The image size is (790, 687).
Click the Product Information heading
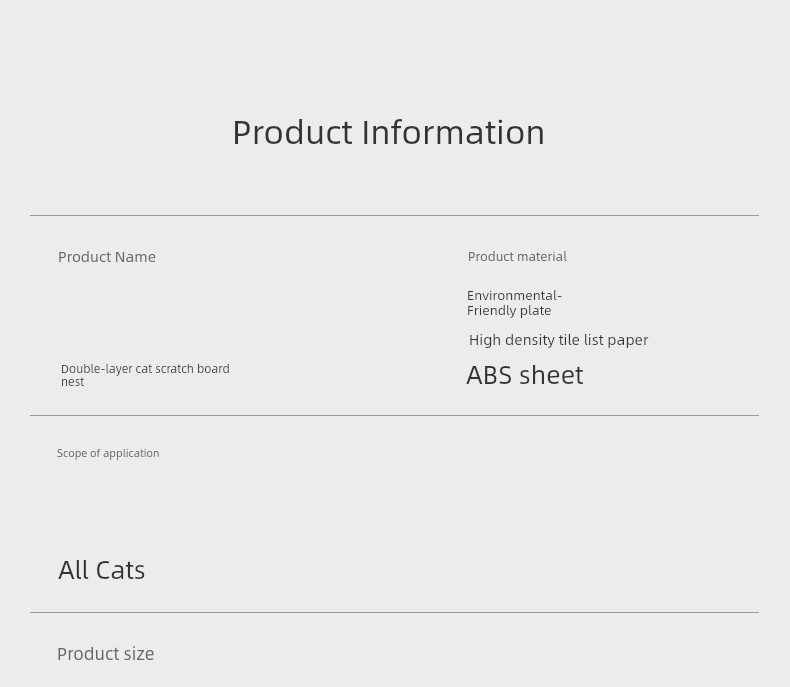coord(388,133)
